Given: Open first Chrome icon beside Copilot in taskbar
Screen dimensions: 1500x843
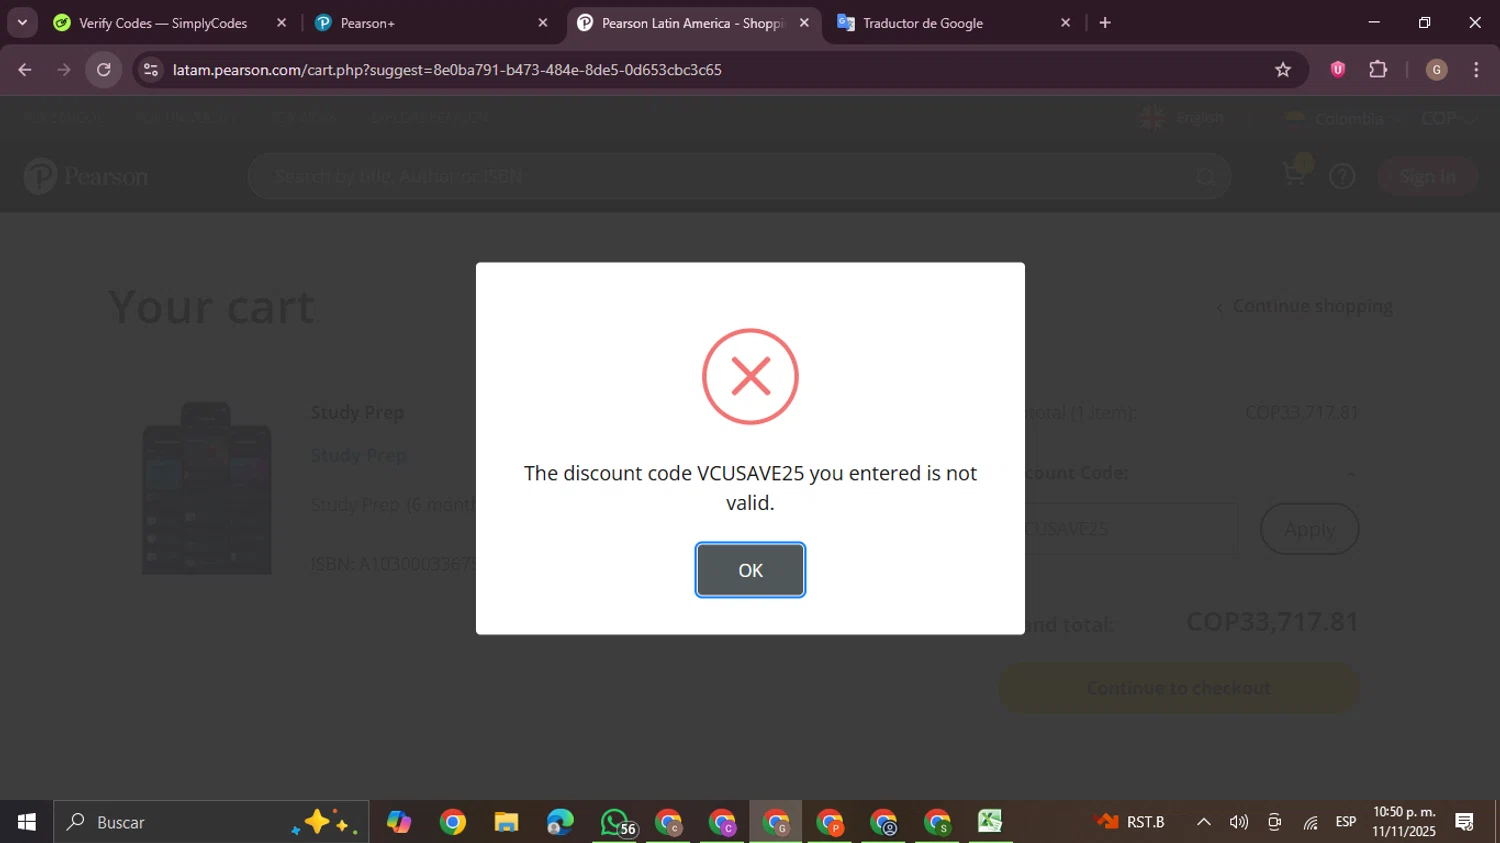Looking at the screenshot, I should pyautogui.click(x=453, y=822).
